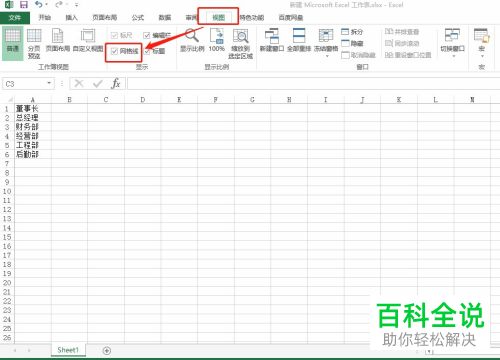Redo the last action
The width and height of the screenshot is (500, 360).
tap(59, 5)
